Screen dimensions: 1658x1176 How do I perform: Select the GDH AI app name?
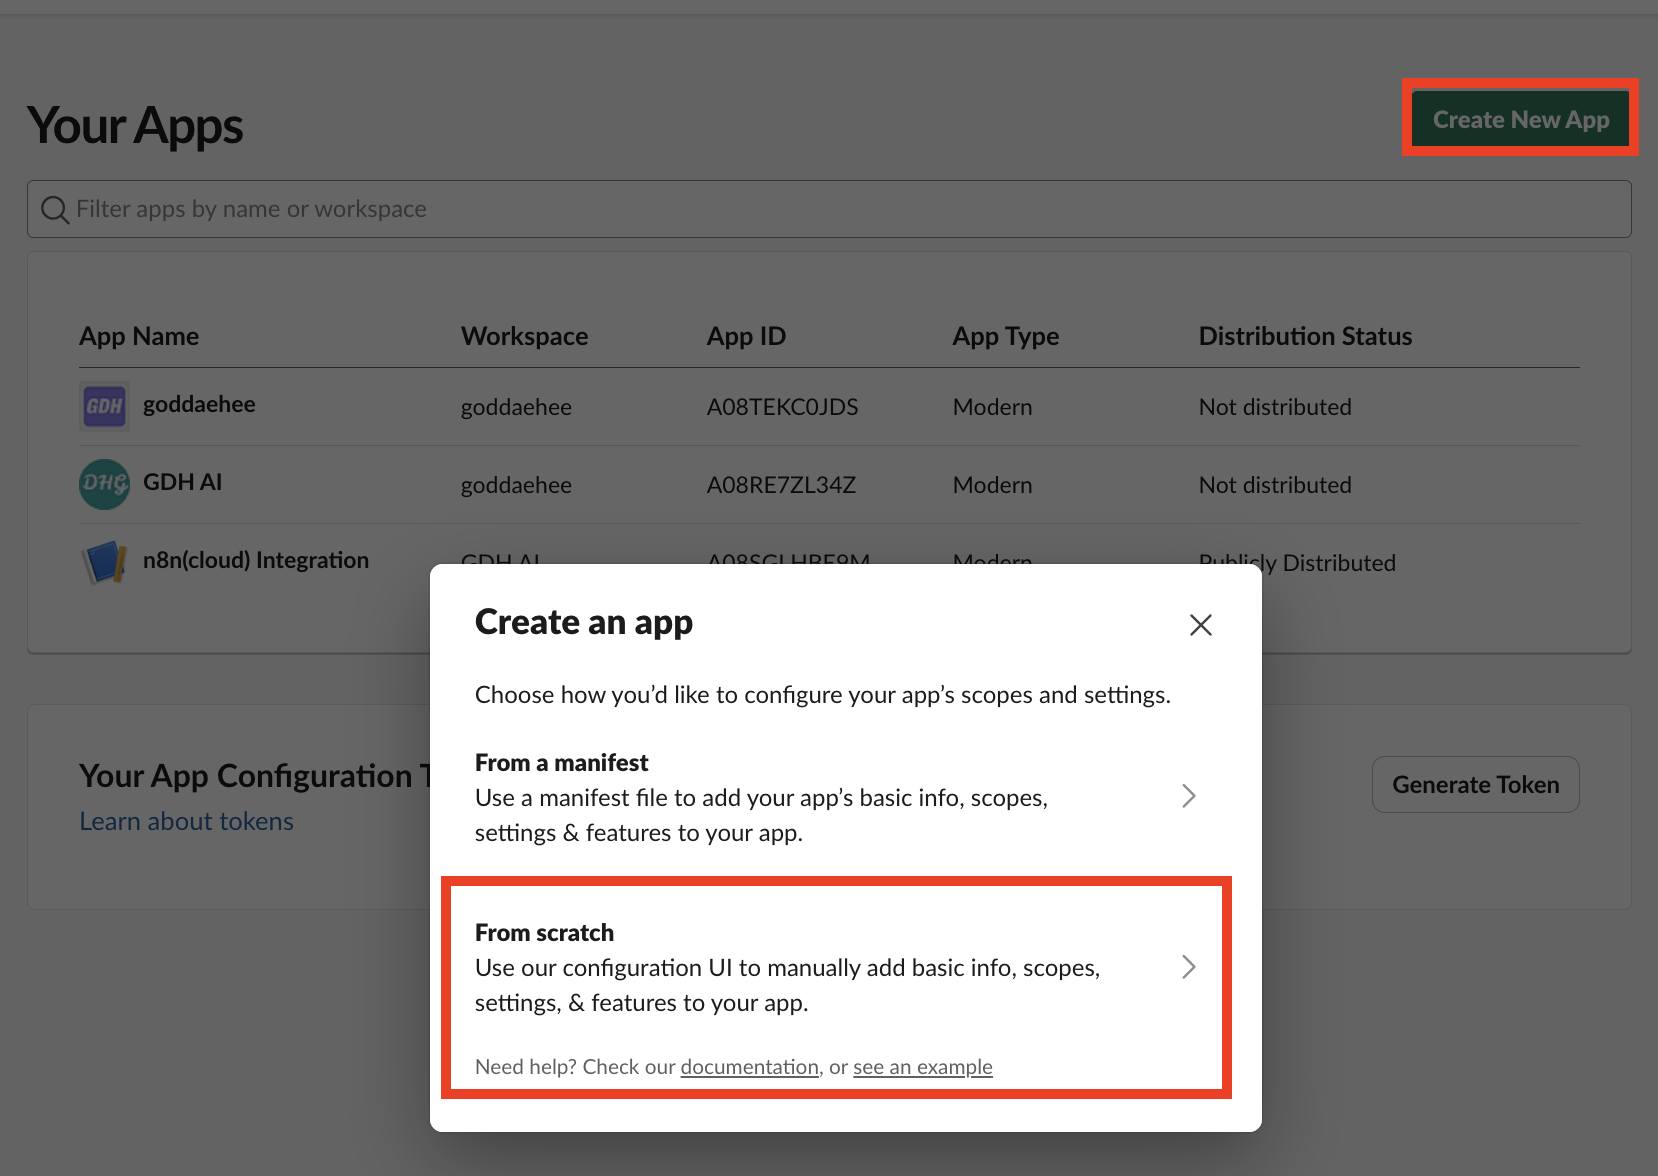pos(182,482)
